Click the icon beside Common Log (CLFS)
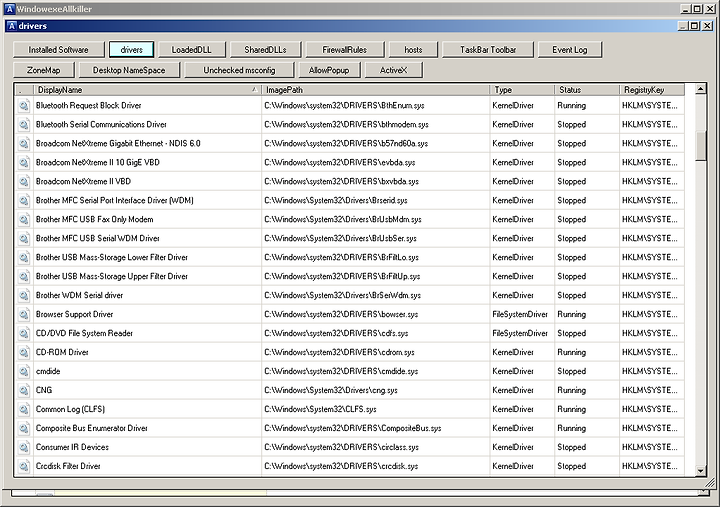 (23, 409)
